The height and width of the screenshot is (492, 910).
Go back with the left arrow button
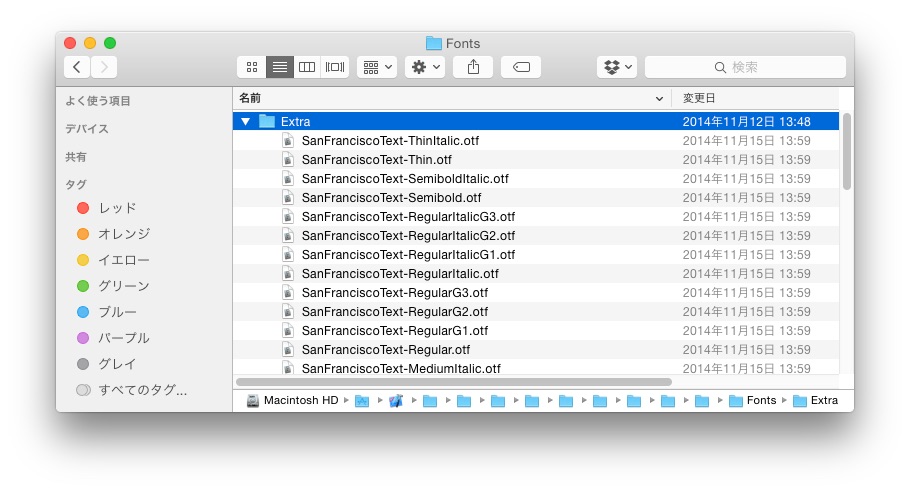[77, 67]
